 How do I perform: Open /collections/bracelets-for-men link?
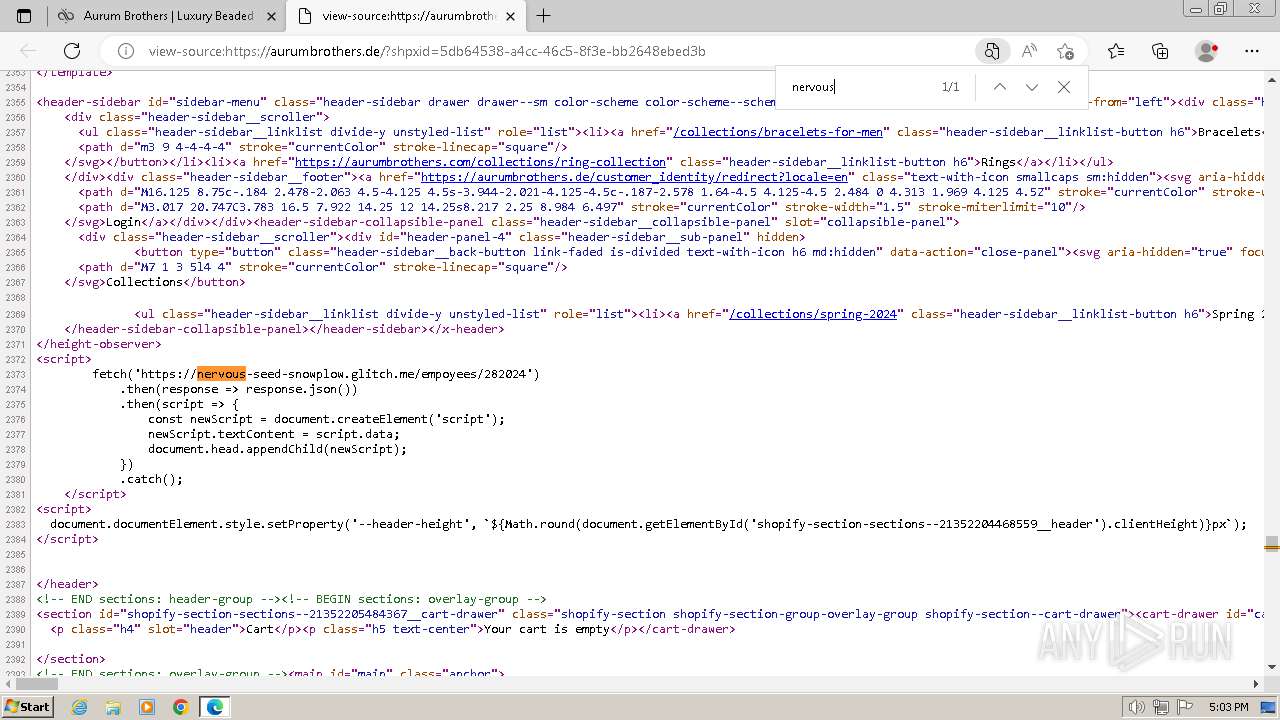(x=778, y=132)
